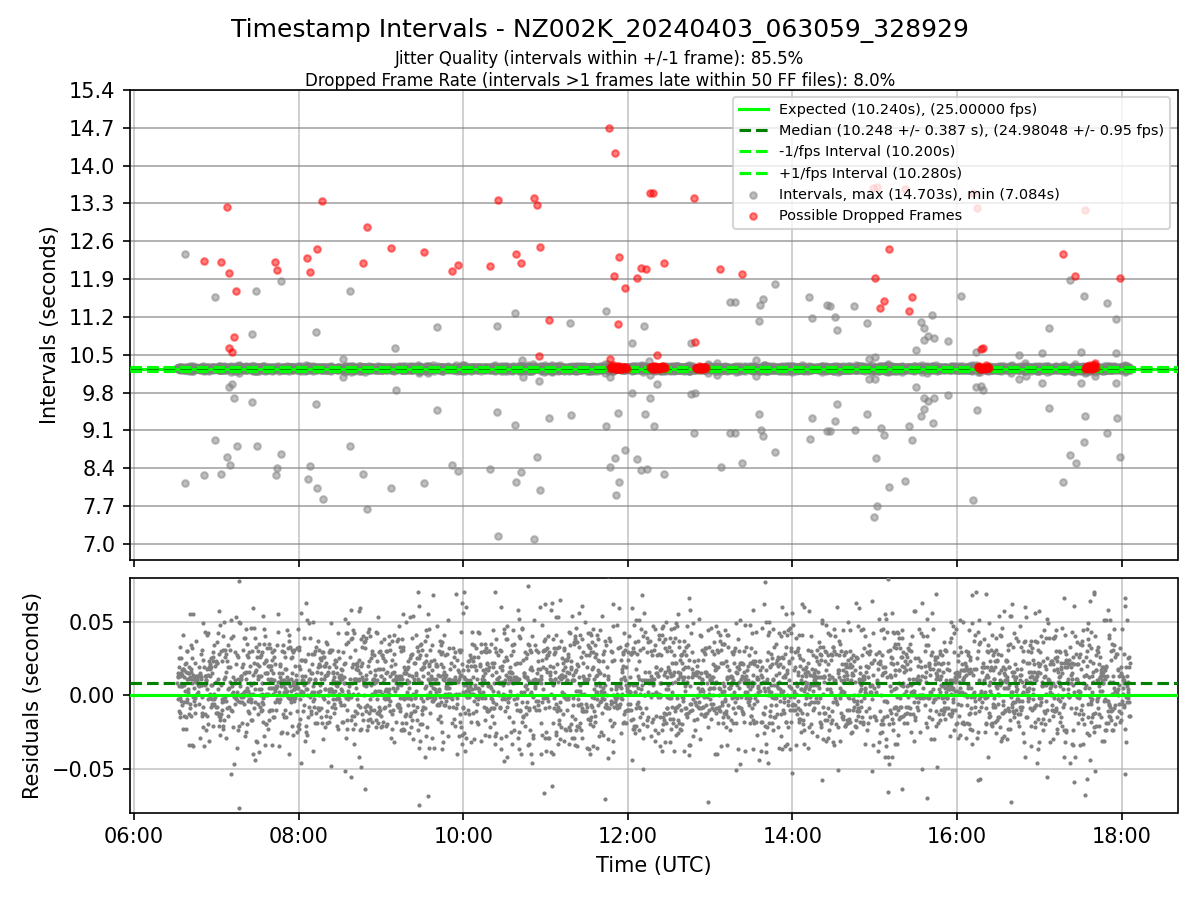
Task: Click legend entry 'Intervals, max (14.703s), min (7.084s)'
Action: point(919,194)
